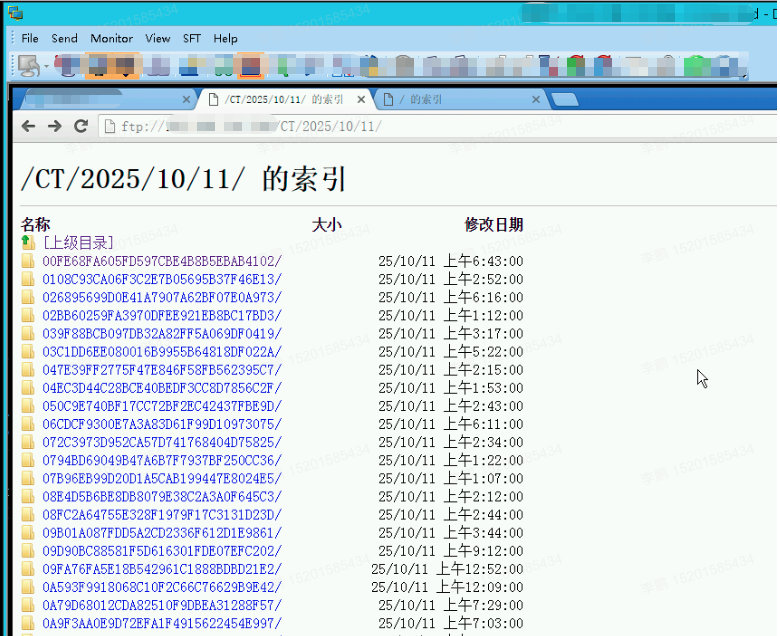Image resolution: width=780 pixels, height=636 pixels.
Task: Click folder icon beside 08FC2A64755E328F1979F17C3131D23D/
Action: [x=28, y=515]
